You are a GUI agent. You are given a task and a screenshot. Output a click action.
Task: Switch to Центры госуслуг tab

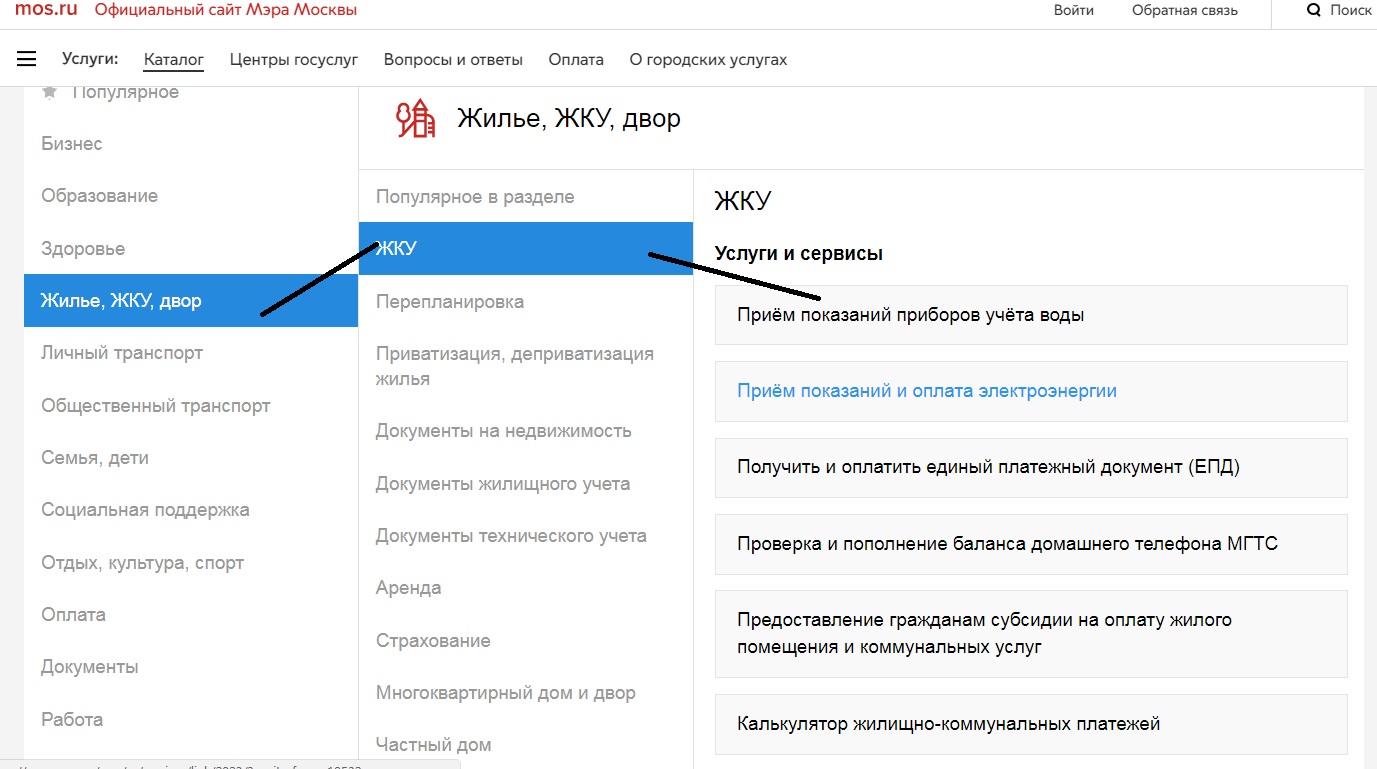coord(294,59)
